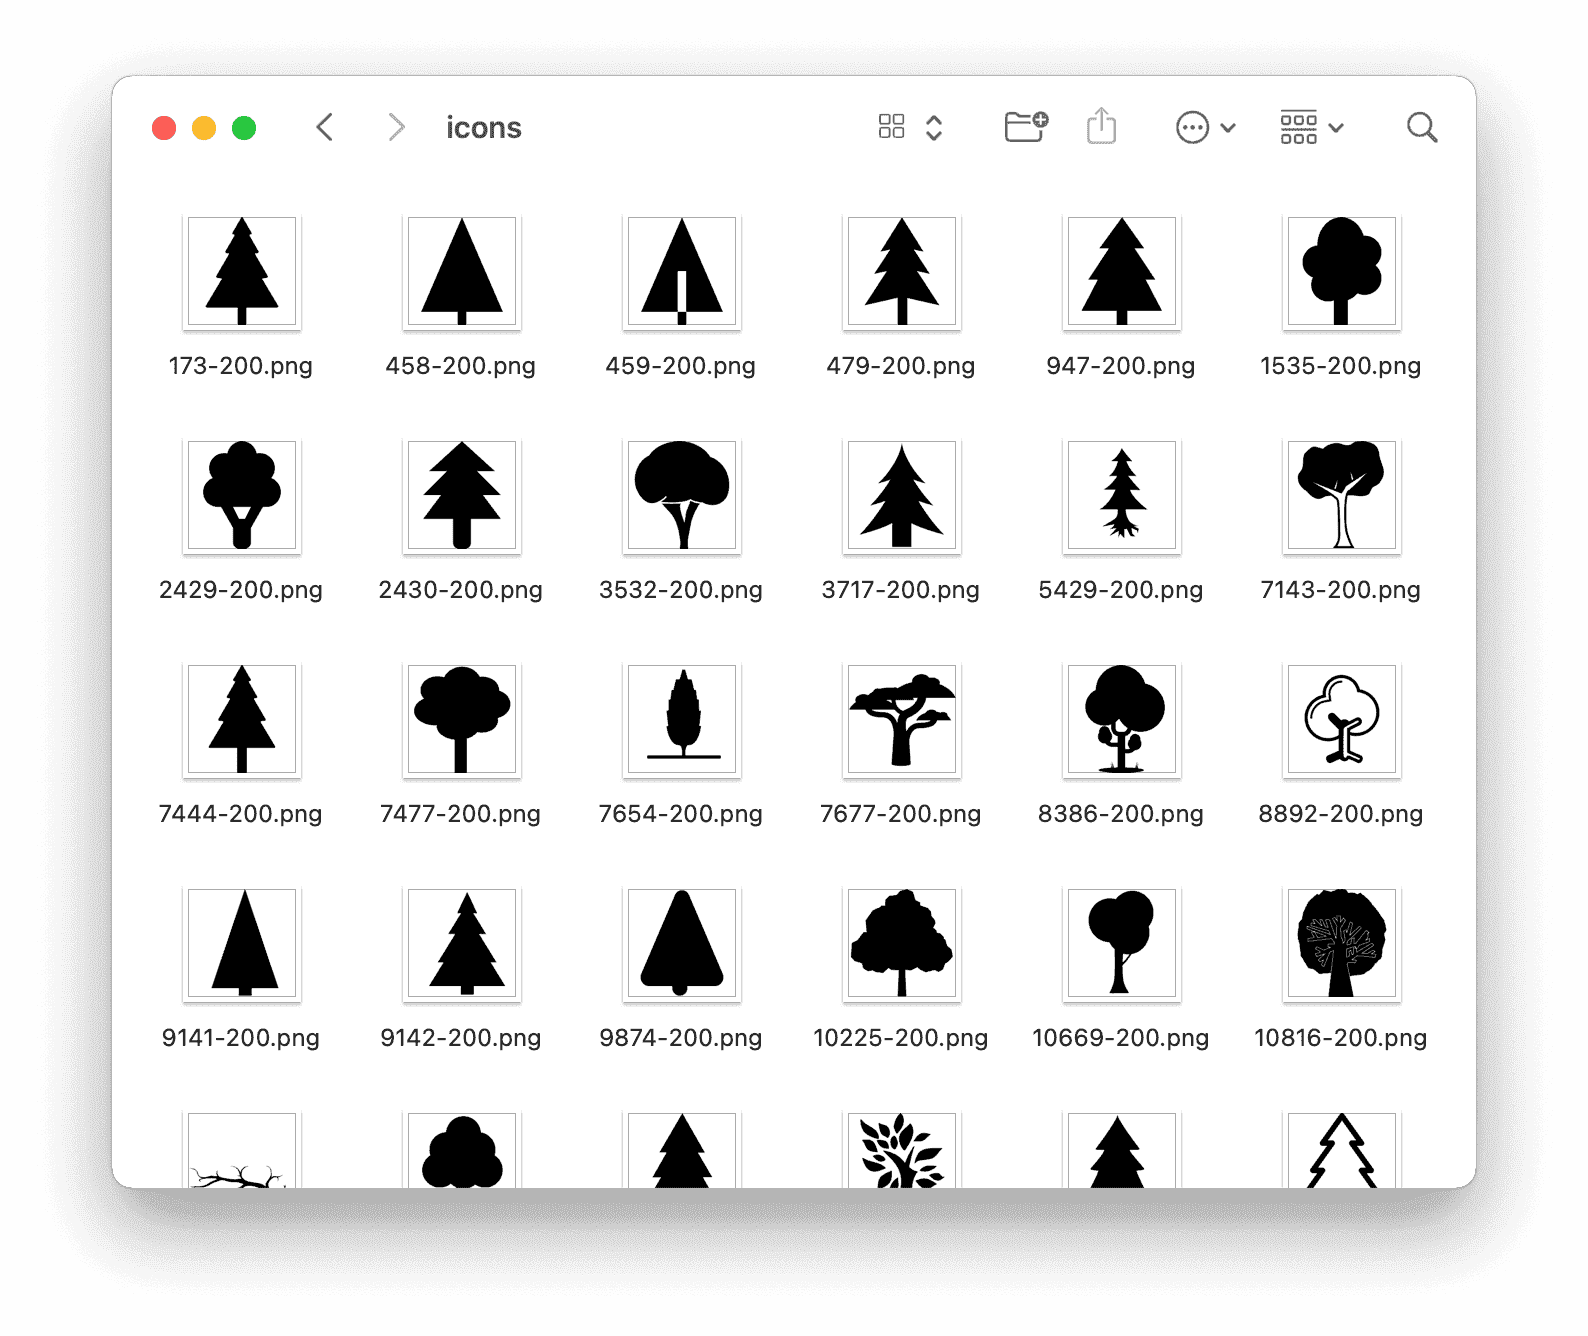Click the 10816-200.png branchy tree thumbnail
Viewport: 1588px width, 1336px height.
click(1341, 944)
